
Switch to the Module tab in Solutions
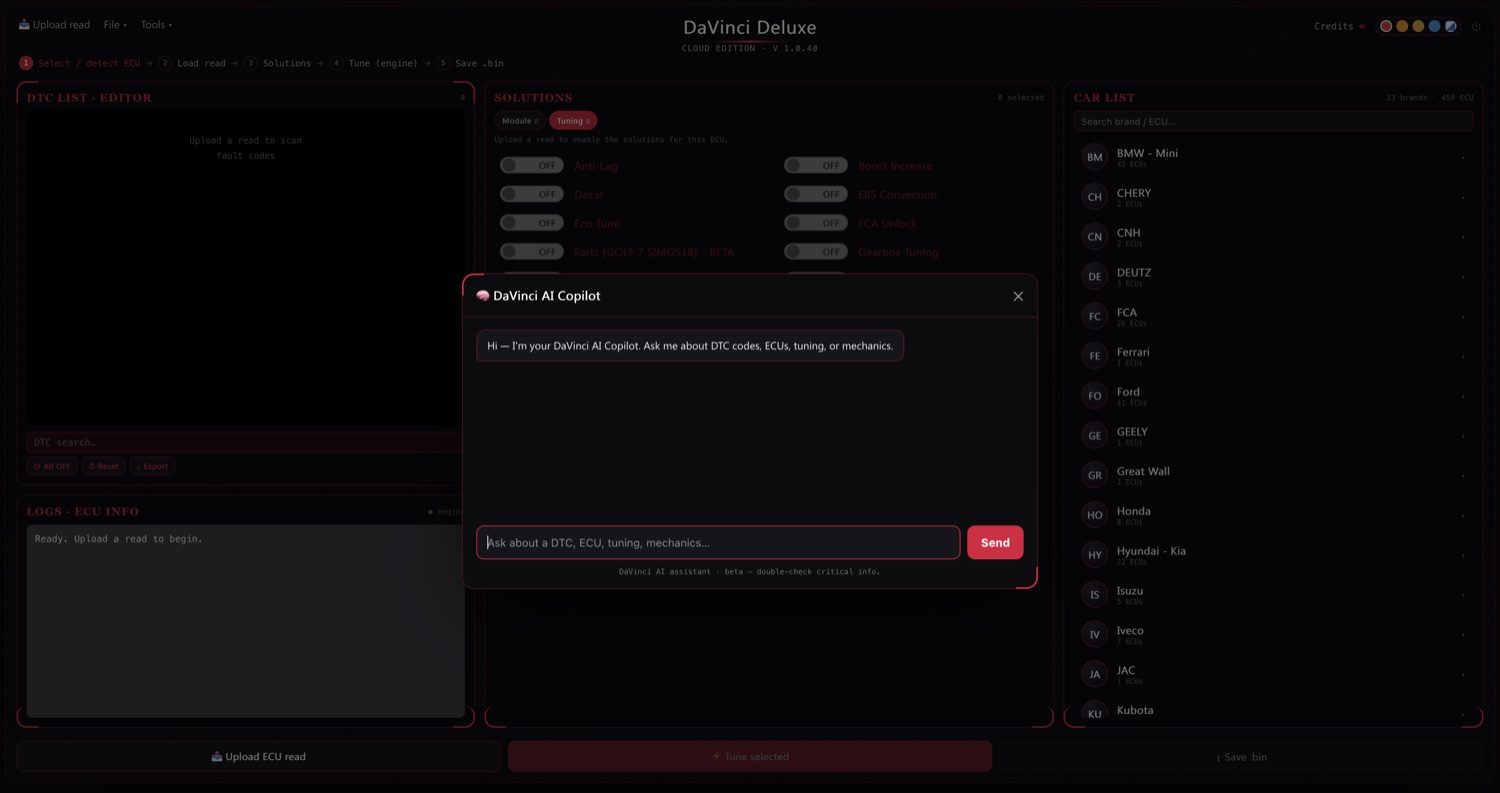[x=520, y=121]
